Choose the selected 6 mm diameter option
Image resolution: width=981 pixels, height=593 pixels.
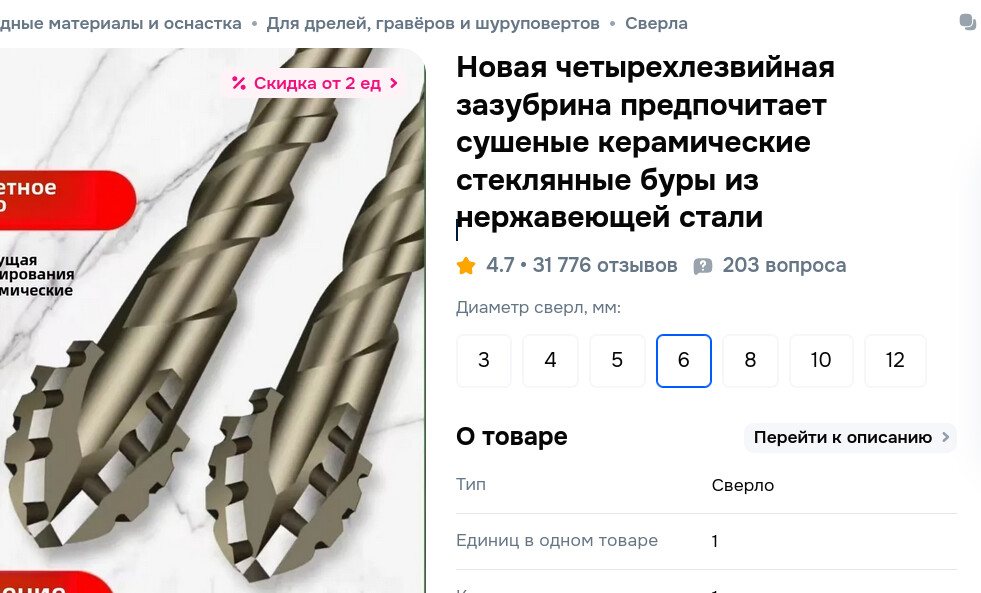(x=684, y=360)
